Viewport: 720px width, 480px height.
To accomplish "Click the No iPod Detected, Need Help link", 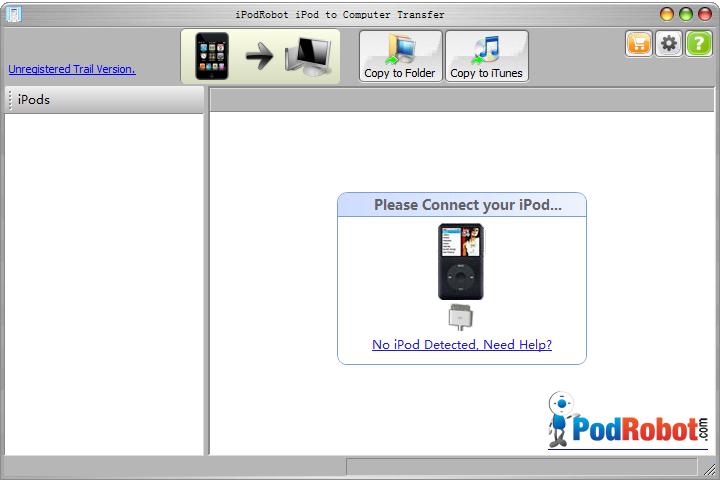I will pyautogui.click(x=462, y=345).
